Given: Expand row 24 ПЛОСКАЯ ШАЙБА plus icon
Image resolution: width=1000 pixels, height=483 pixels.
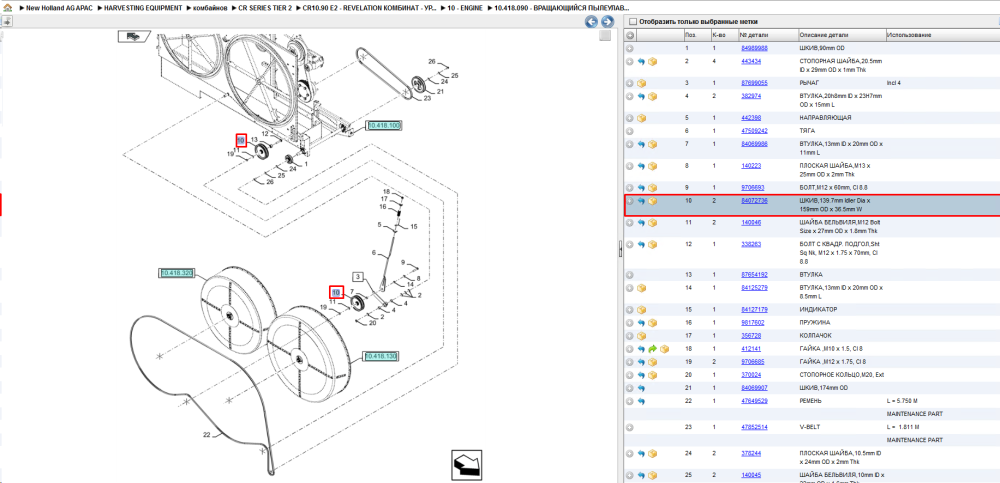Looking at the screenshot, I should point(629,454).
